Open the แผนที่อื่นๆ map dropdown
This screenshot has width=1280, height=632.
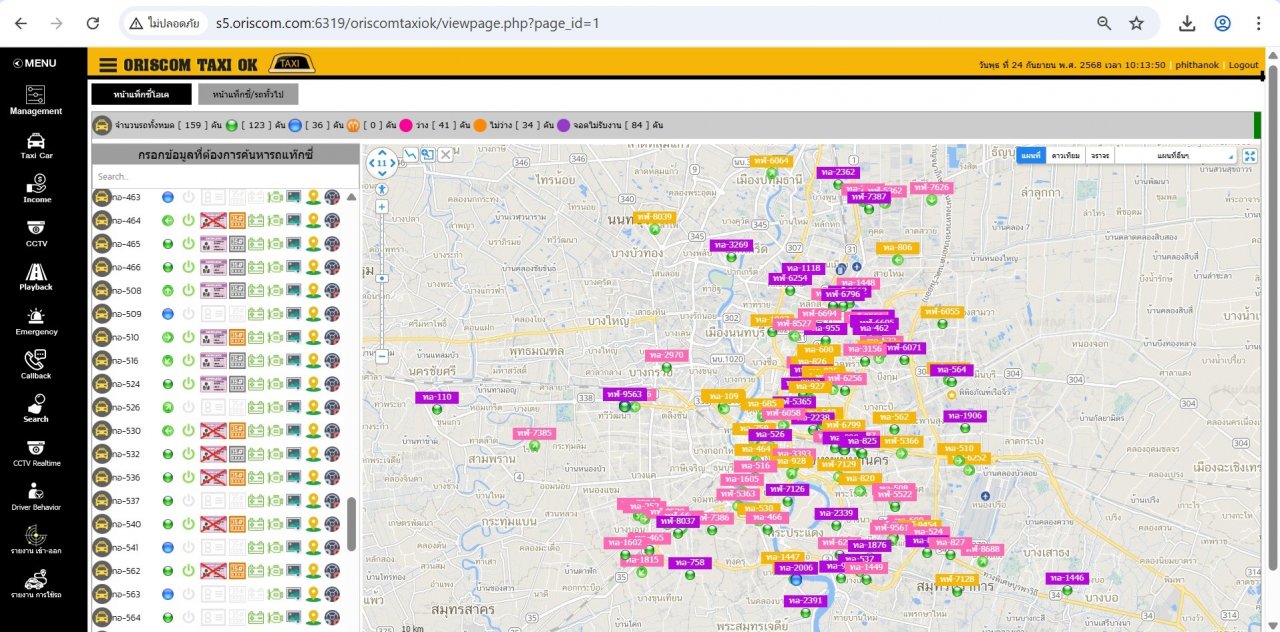[1176, 156]
